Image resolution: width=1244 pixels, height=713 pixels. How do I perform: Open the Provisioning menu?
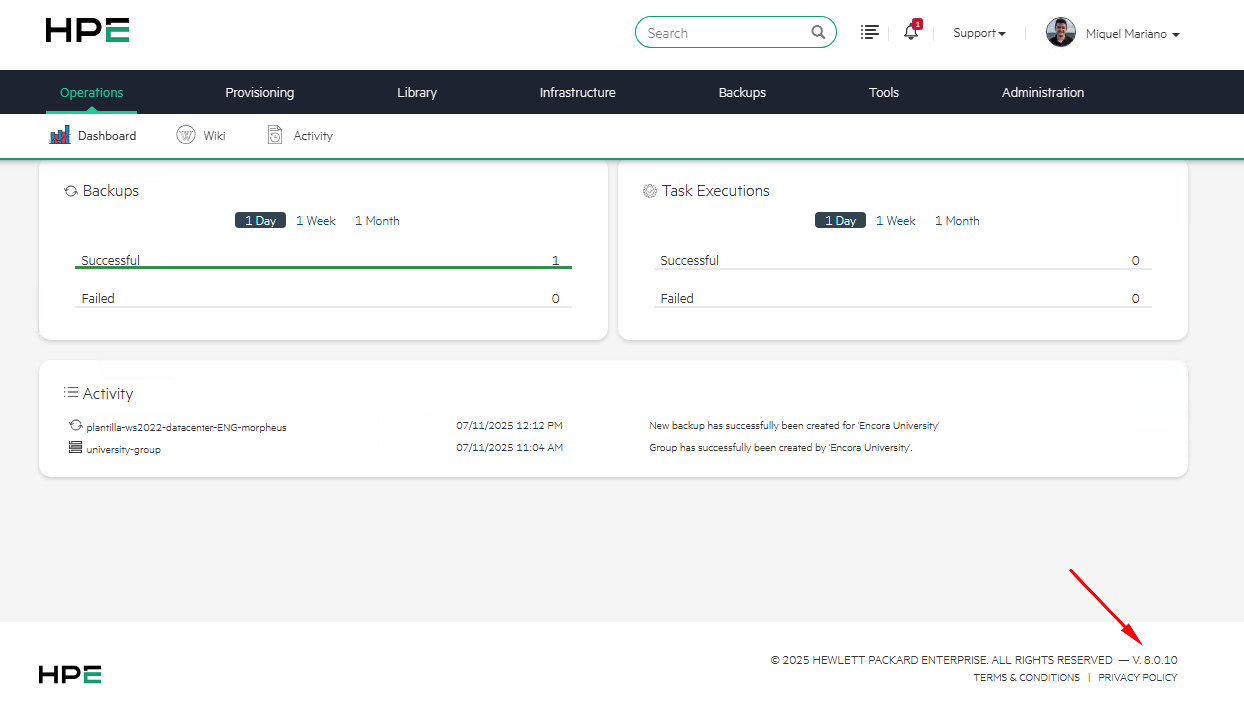(259, 93)
